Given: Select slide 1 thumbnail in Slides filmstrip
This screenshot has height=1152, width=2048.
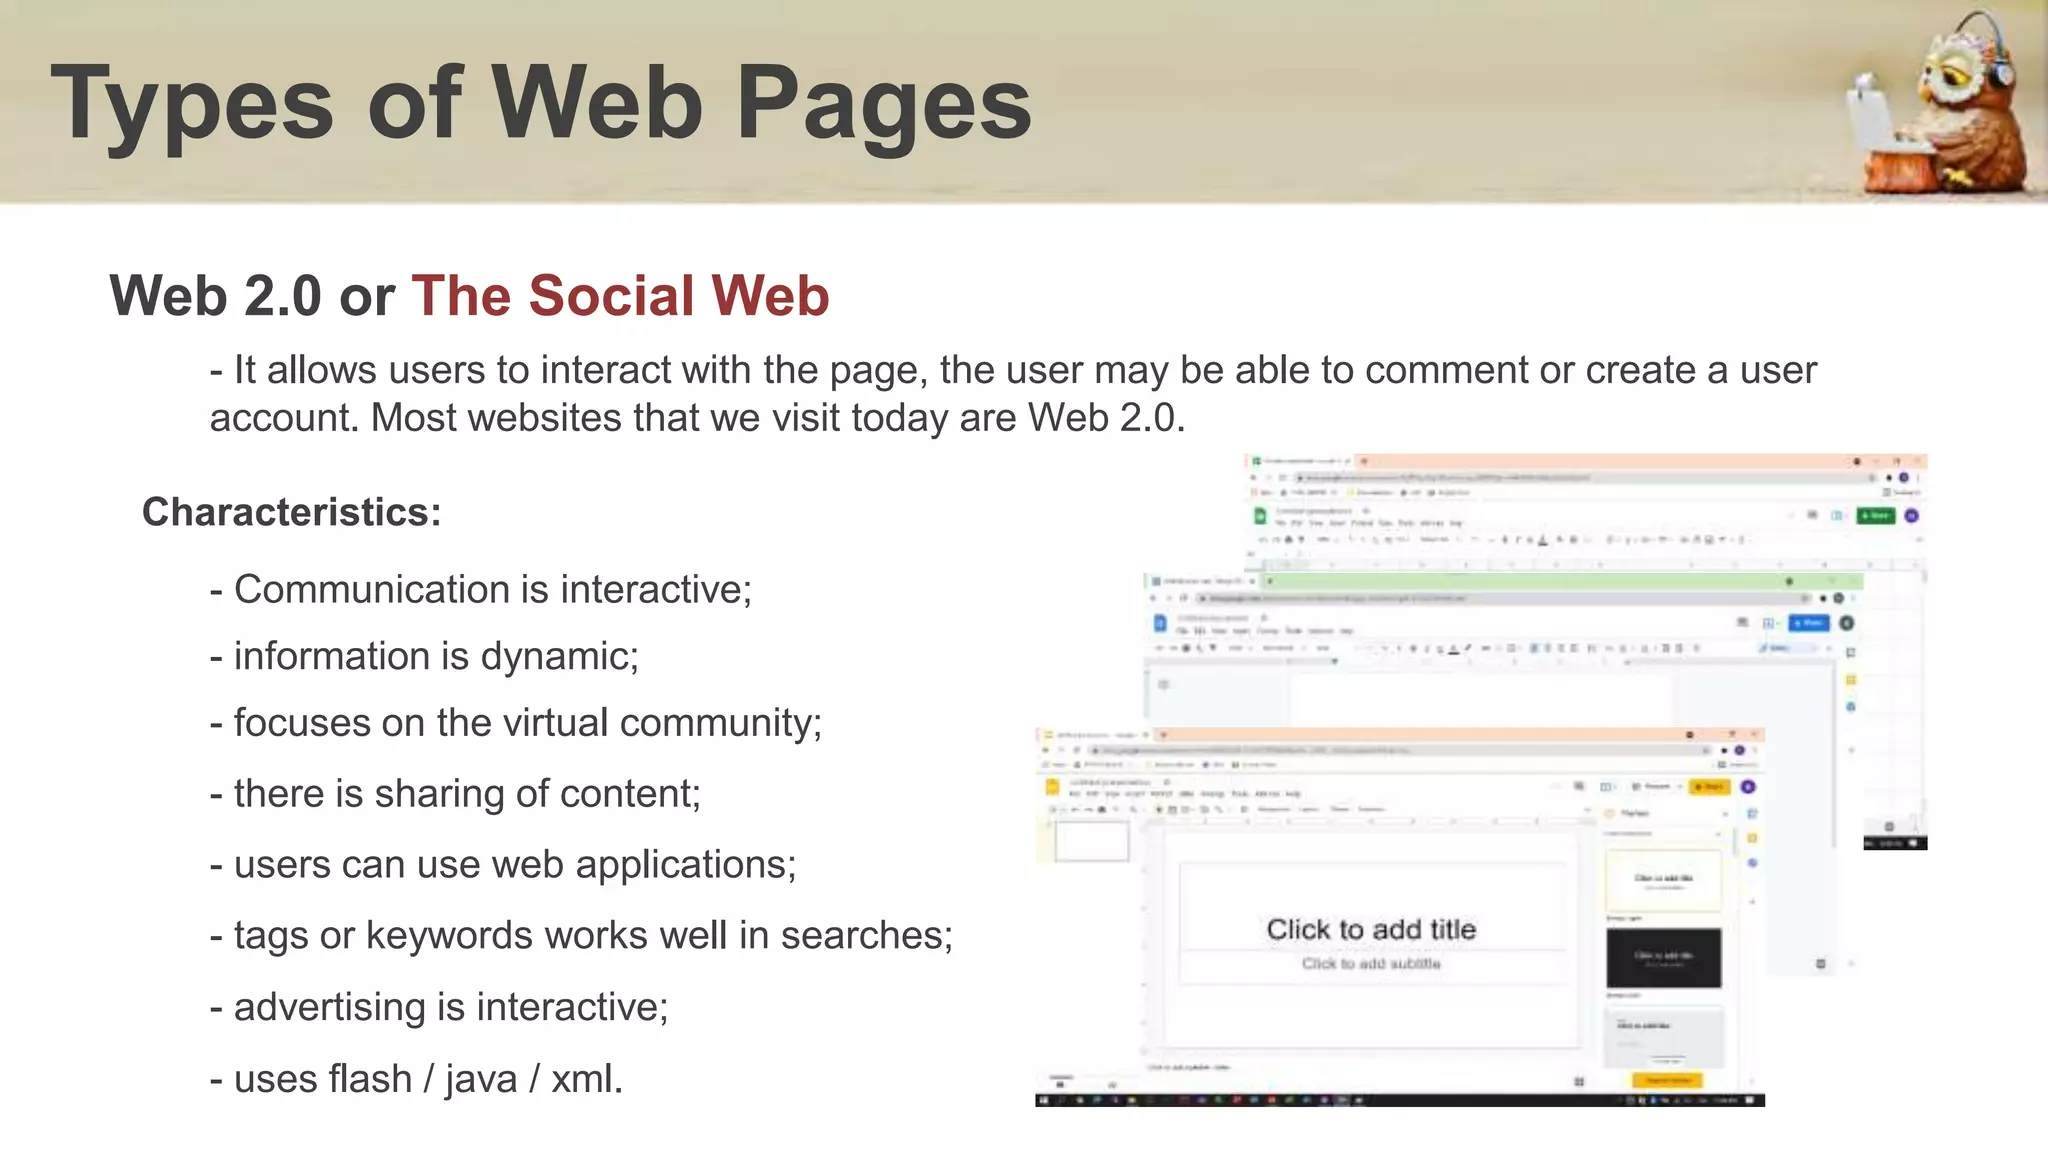Looking at the screenshot, I should point(1092,841).
